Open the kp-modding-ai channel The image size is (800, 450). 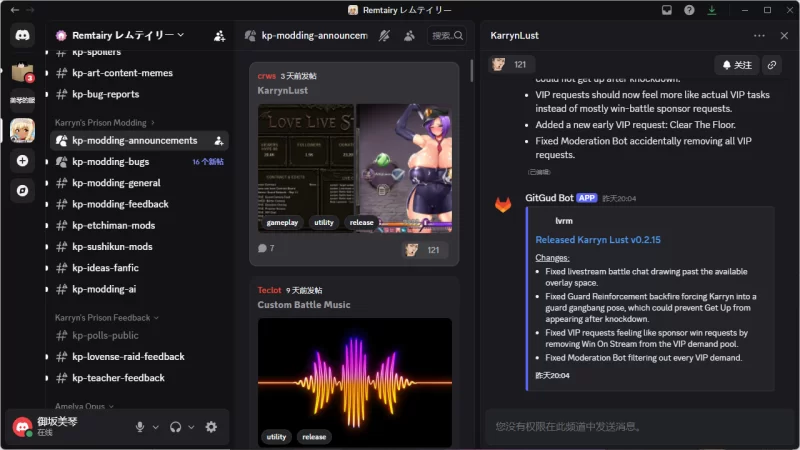click(139, 289)
